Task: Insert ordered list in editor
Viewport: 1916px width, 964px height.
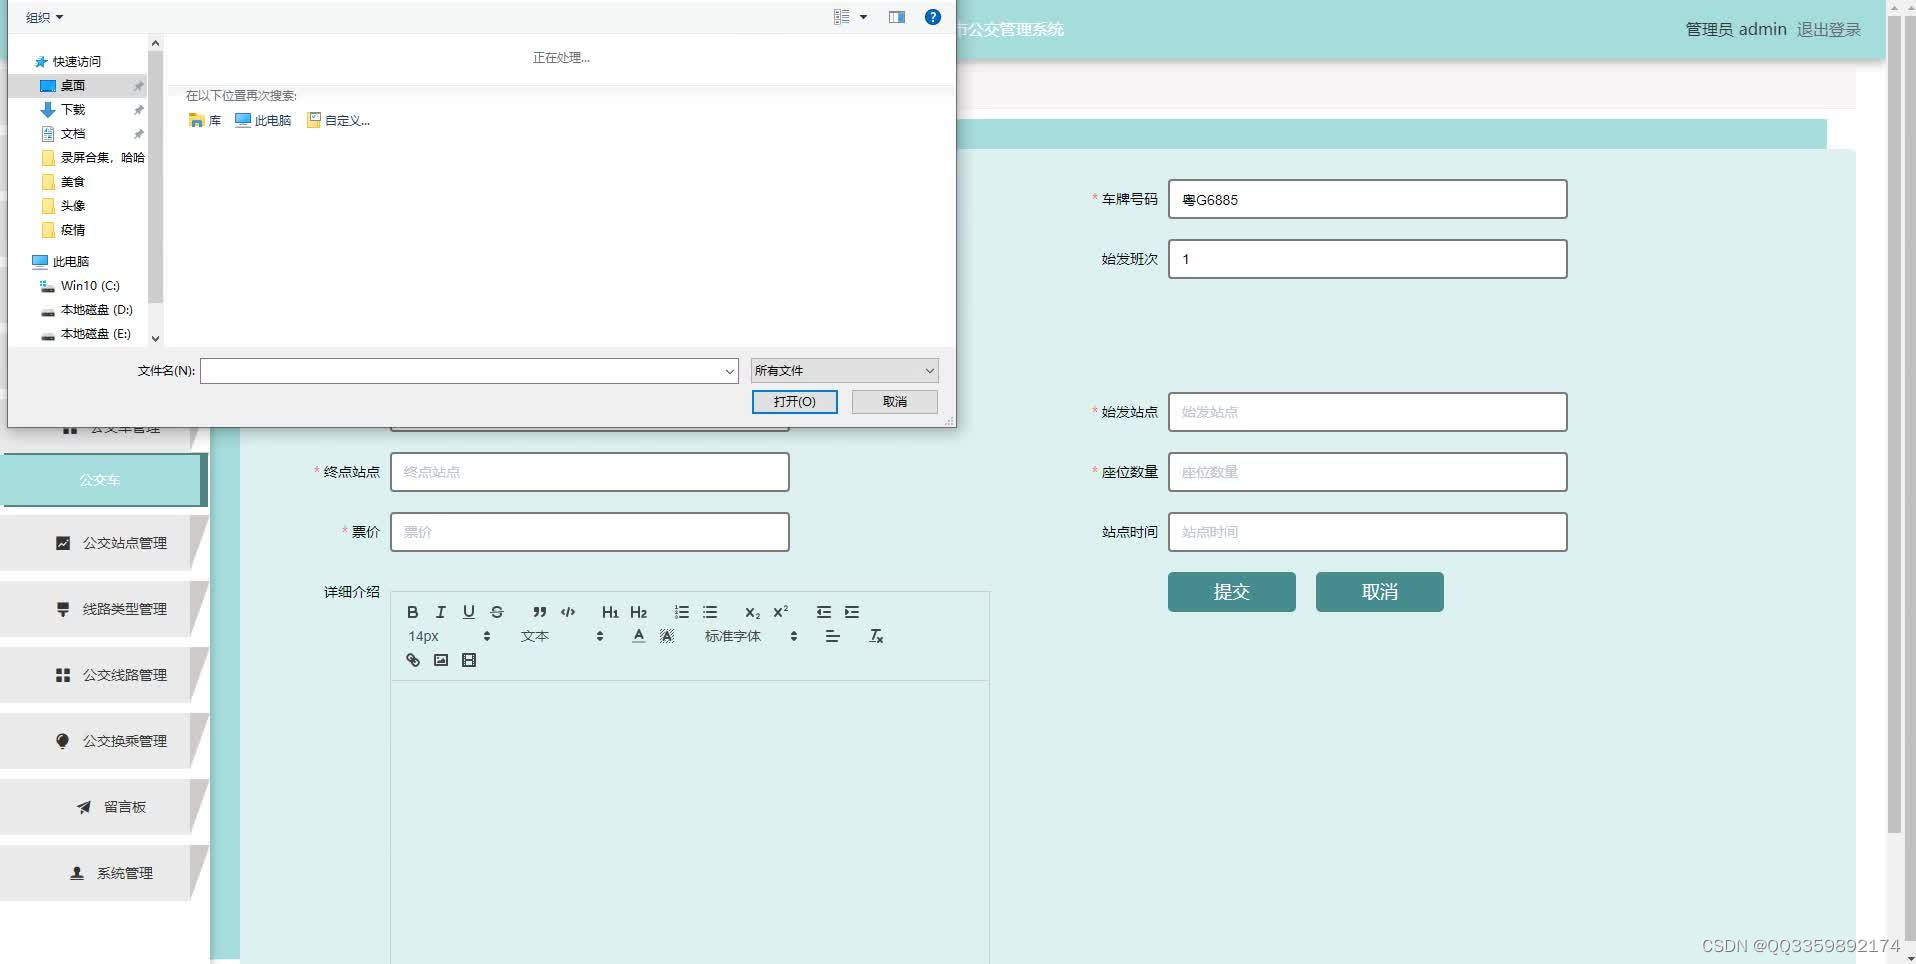Action: click(x=682, y=612)
